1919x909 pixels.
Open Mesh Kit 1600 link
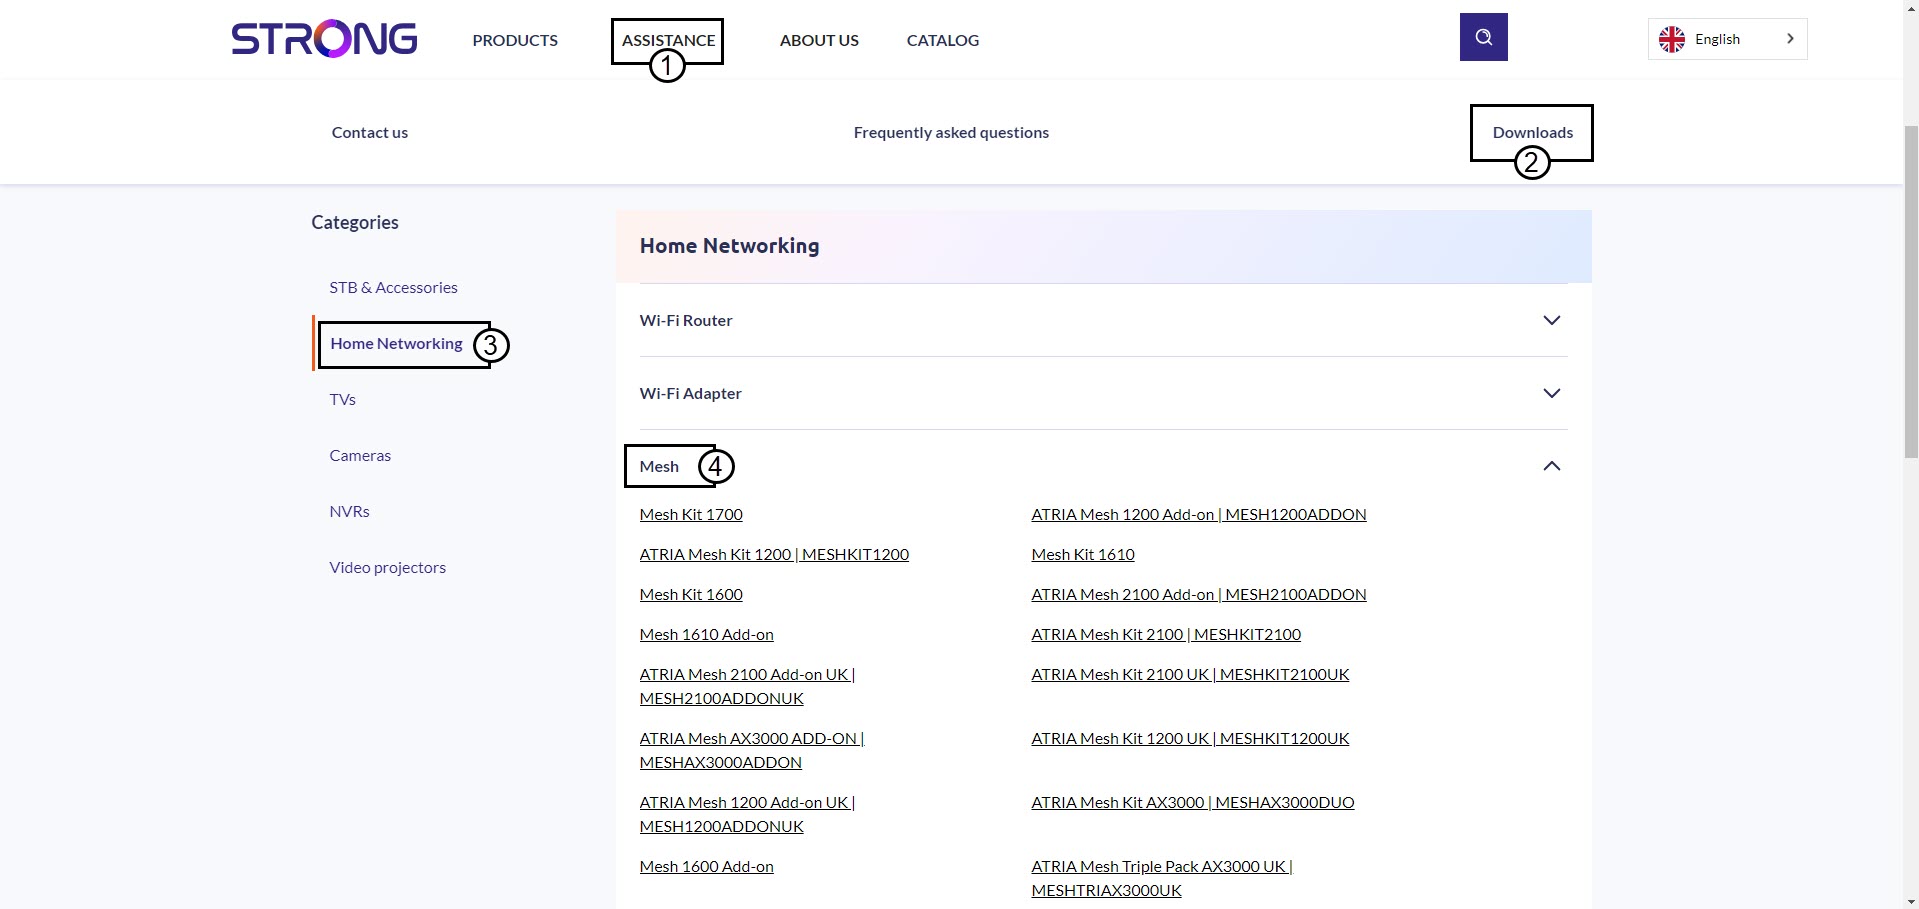tap(691, 594)
